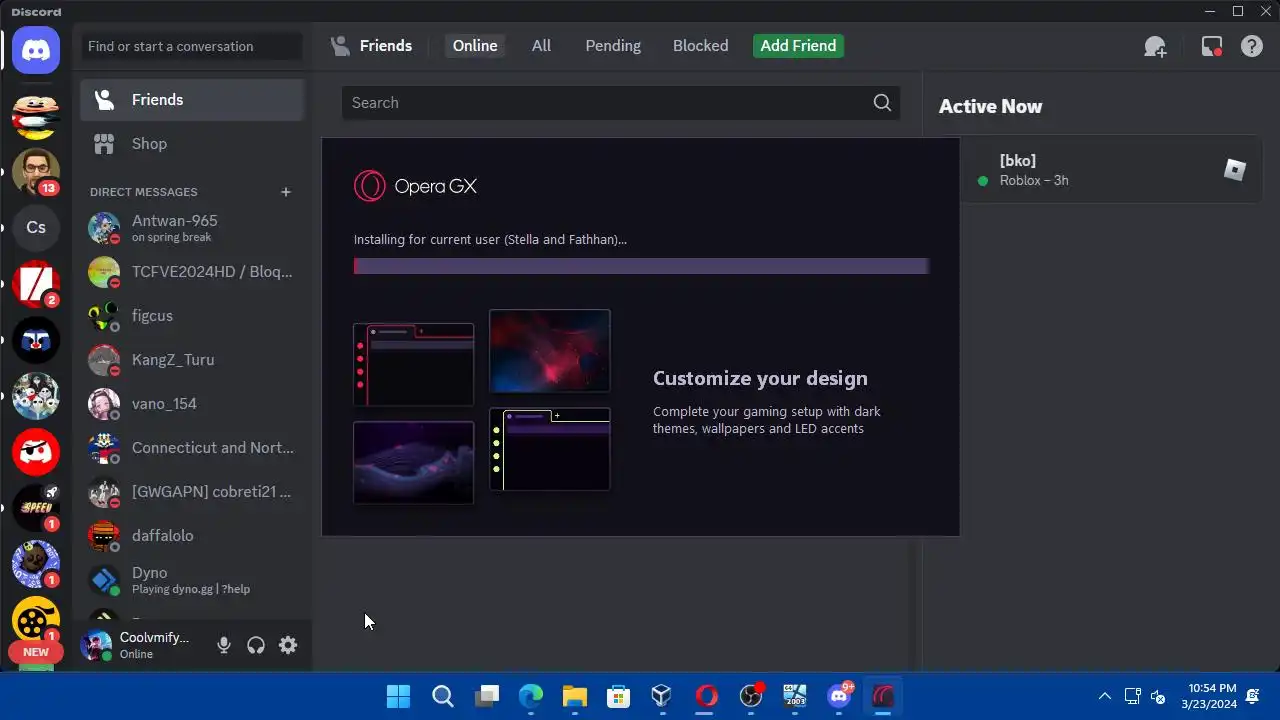Open the server with 13 unread mentions
Image resolution: width=1280 pixels, height=720 pixels.
click(36, 172)
